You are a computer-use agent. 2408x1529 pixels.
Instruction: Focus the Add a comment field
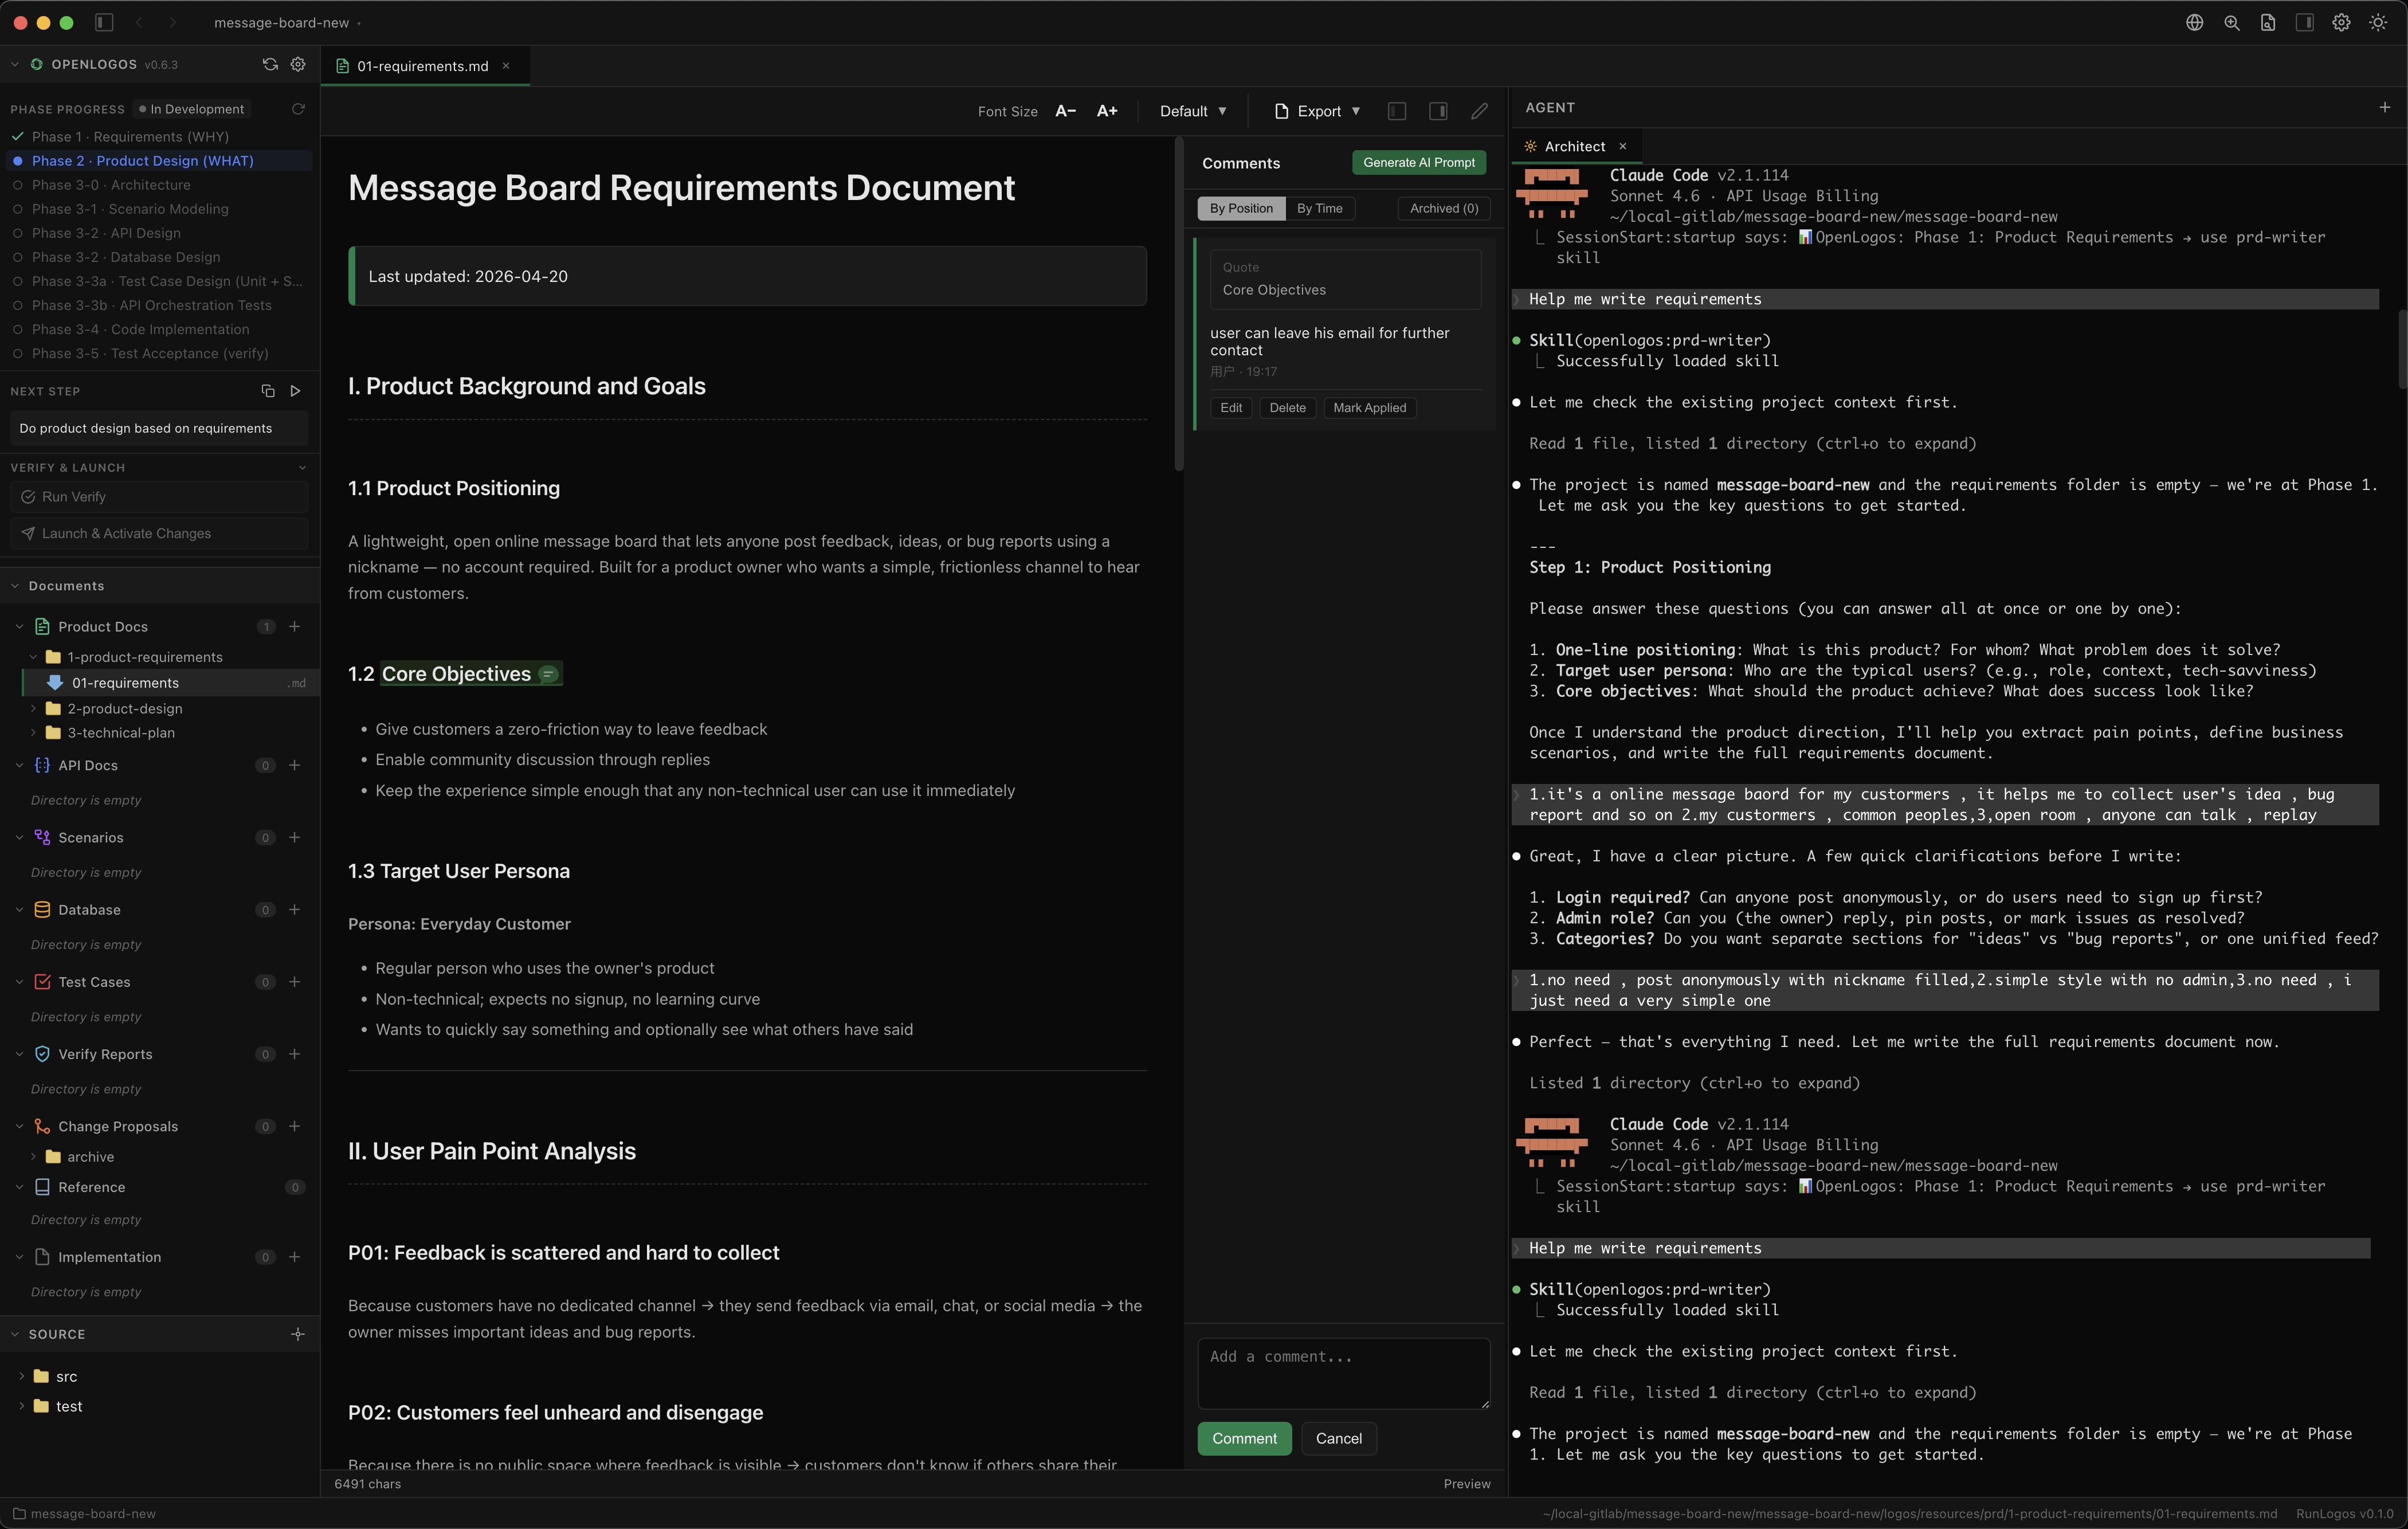coord(1343,1373)
